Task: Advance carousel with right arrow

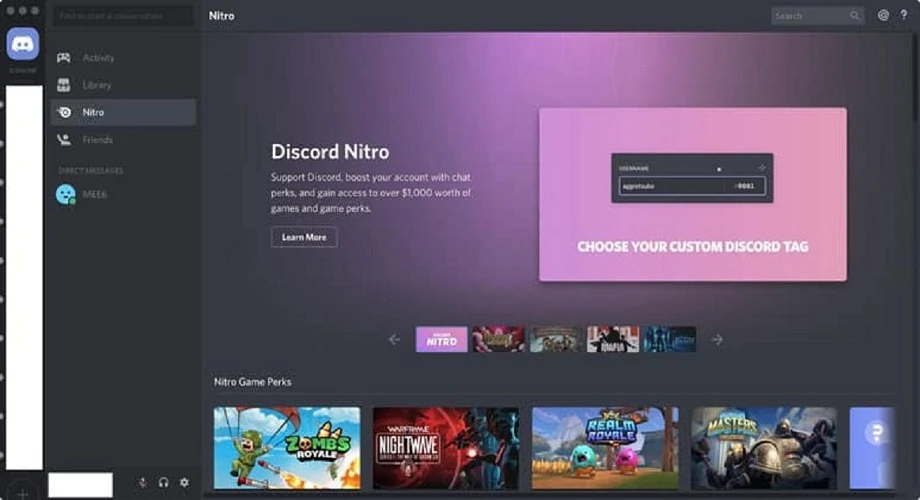Action: (x=717, y=340)
